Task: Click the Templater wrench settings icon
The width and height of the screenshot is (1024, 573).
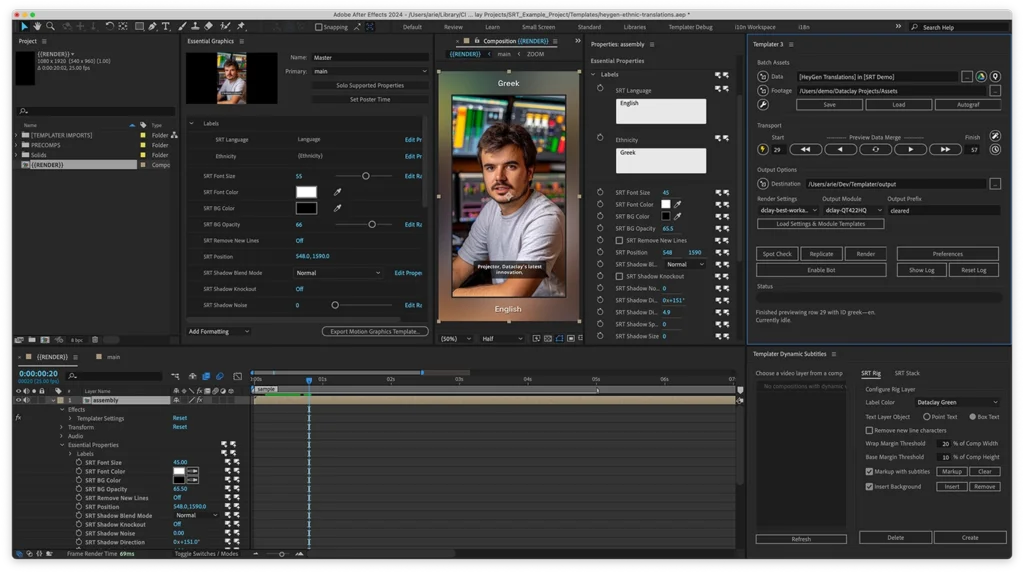Action: [x=763, y=104]
